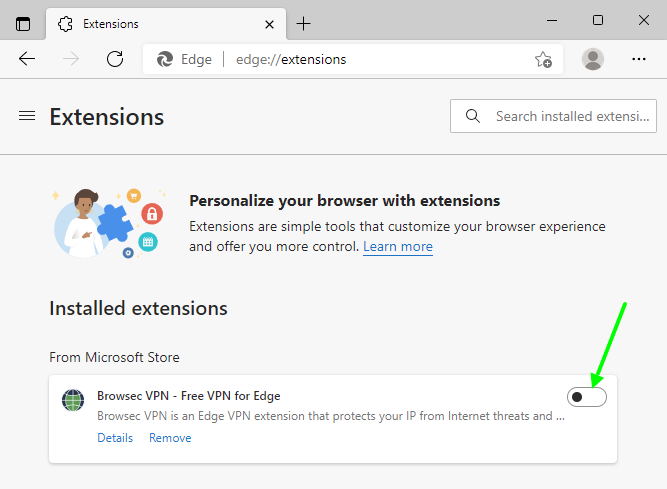667x489 pixels.
Task: Close the Extensions tab
Action: (269, 23)
